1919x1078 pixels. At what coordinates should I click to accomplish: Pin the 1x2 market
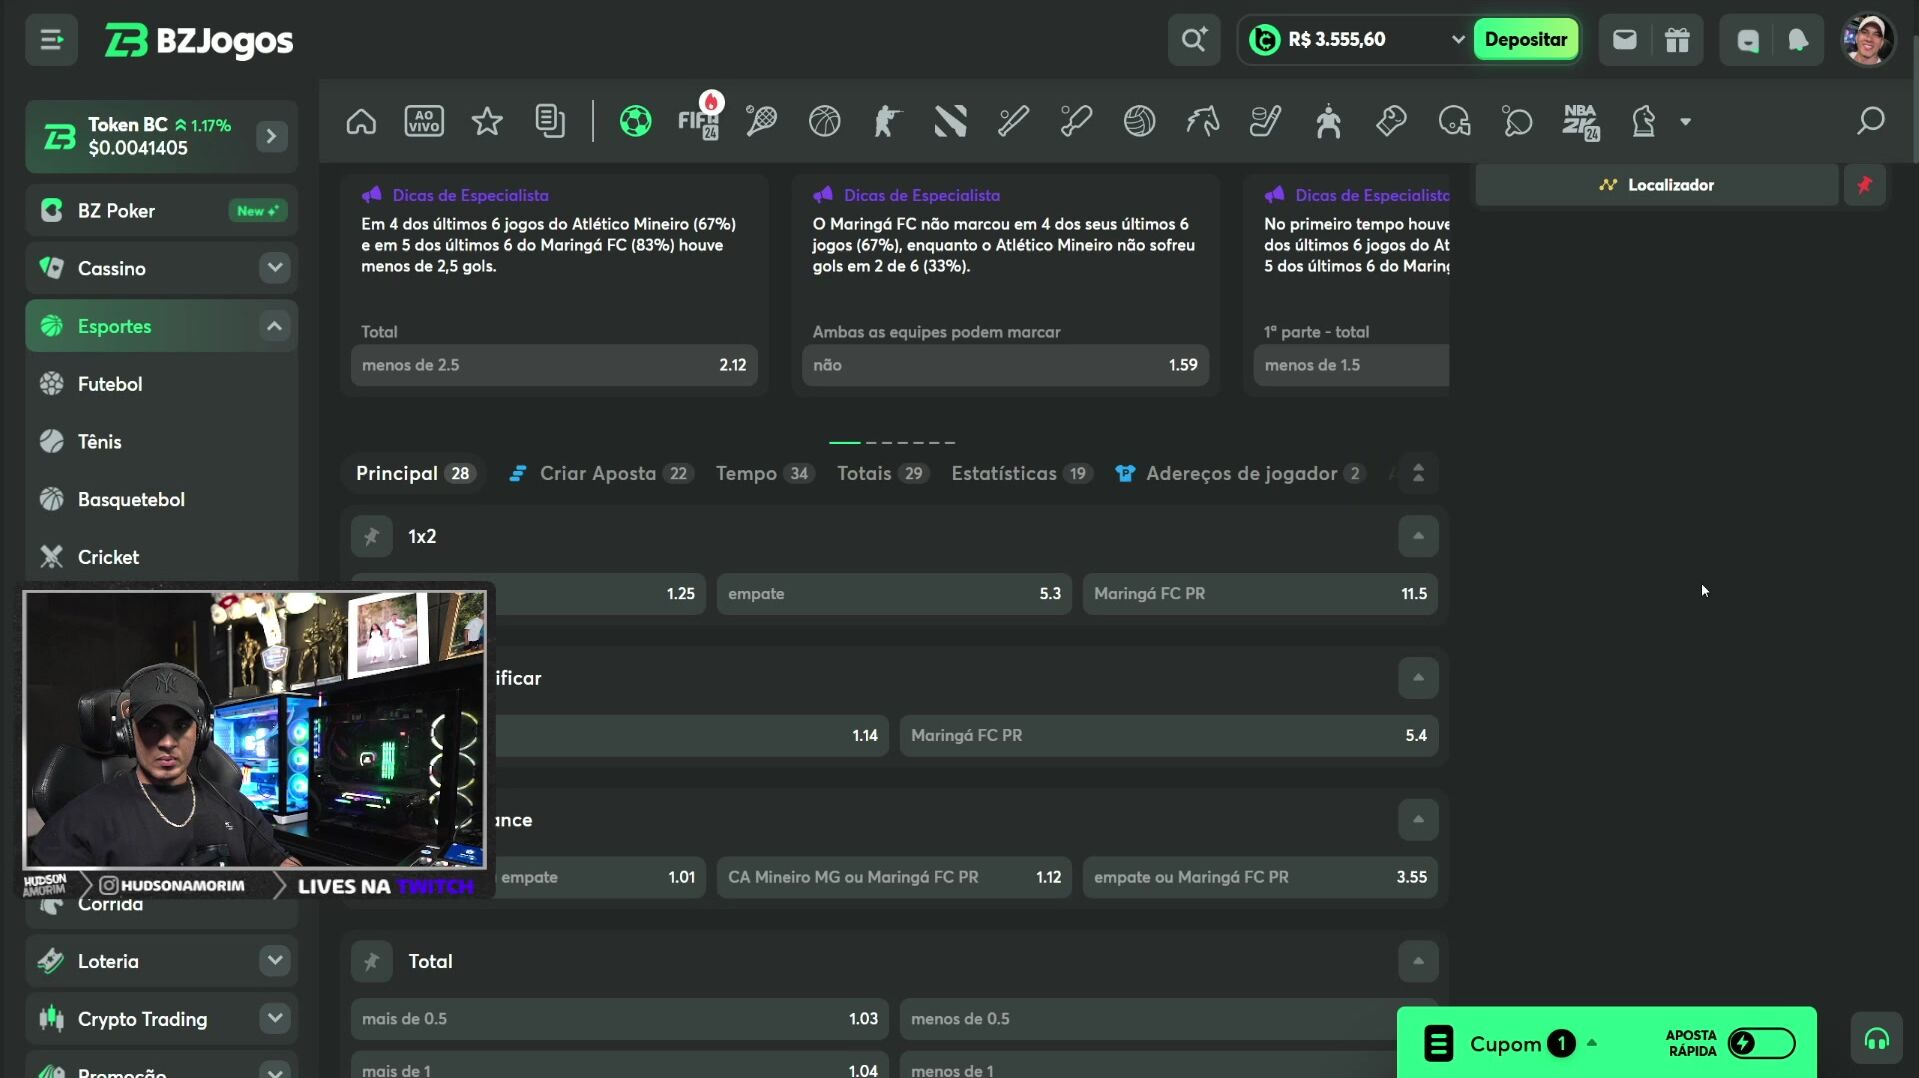click(371, 537)
